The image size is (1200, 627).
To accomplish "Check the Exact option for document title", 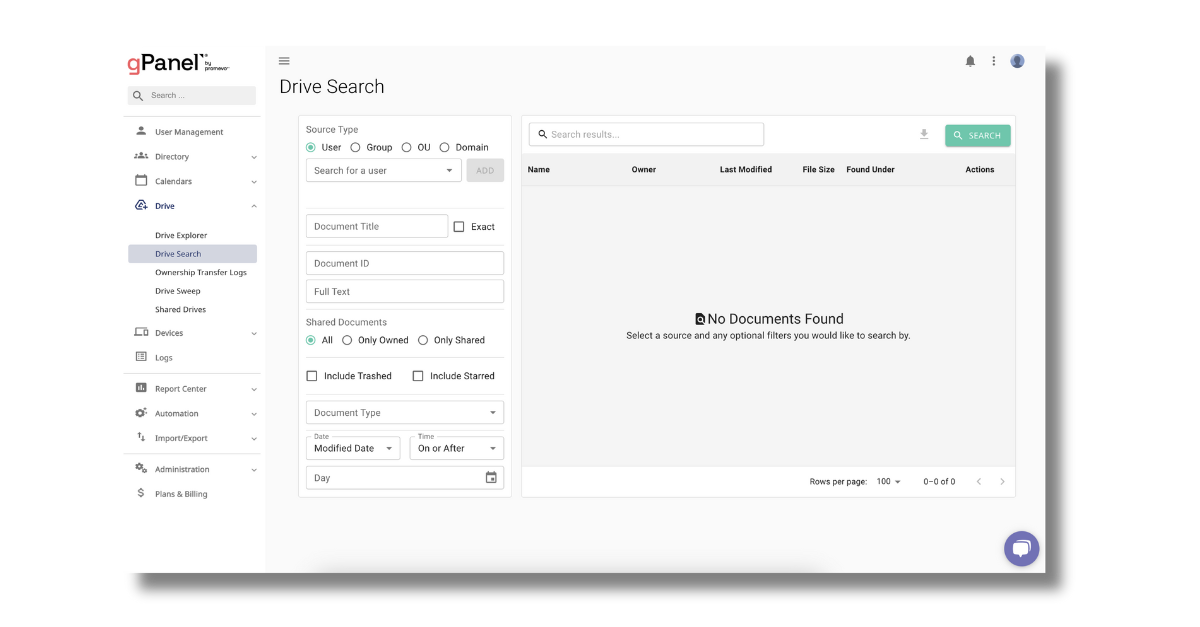I will click(457, 226).
